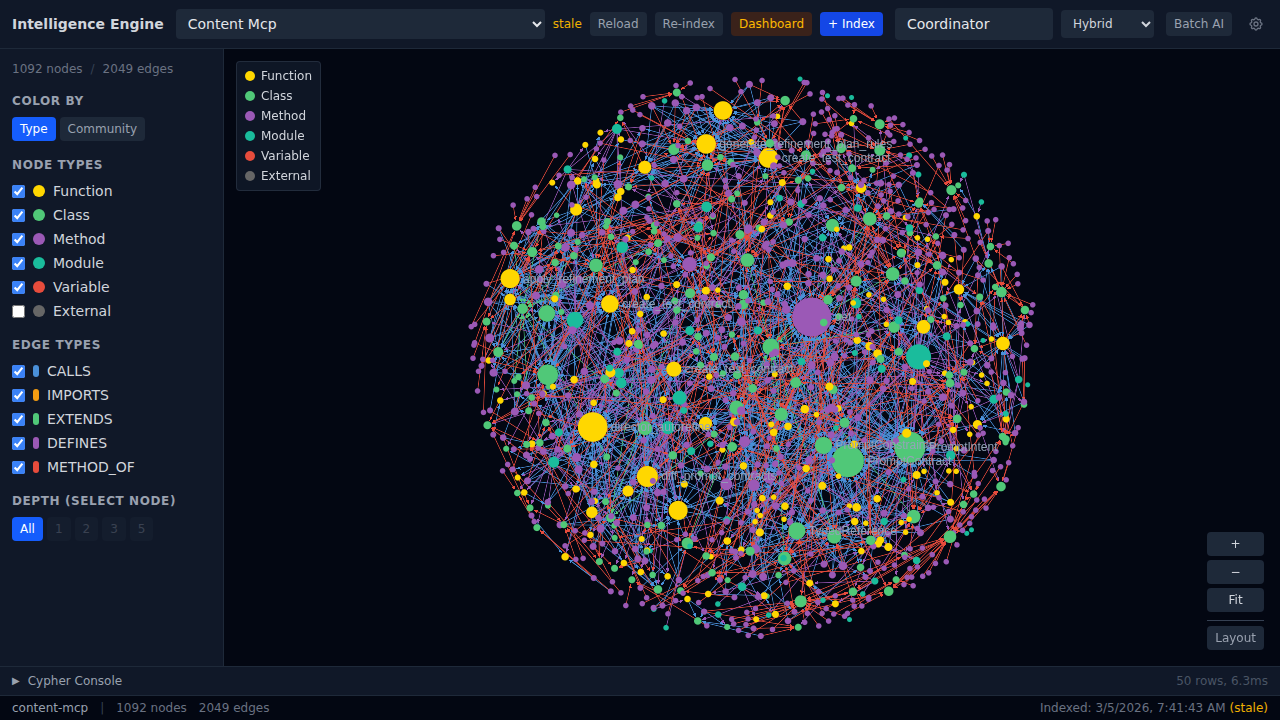Expand the Cypher Console triangle
Viewport: 1280px width, 720px height.
tap(16, 681)
